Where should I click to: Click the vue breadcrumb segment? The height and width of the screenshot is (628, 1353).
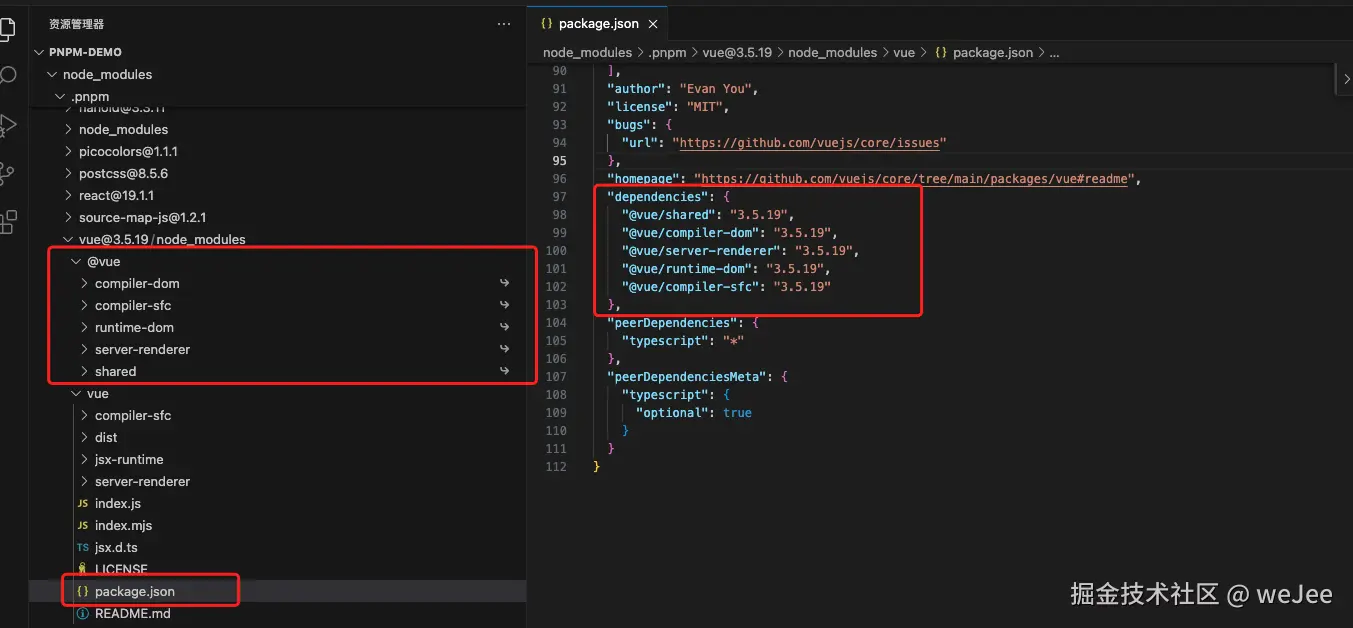click(904, 52)
